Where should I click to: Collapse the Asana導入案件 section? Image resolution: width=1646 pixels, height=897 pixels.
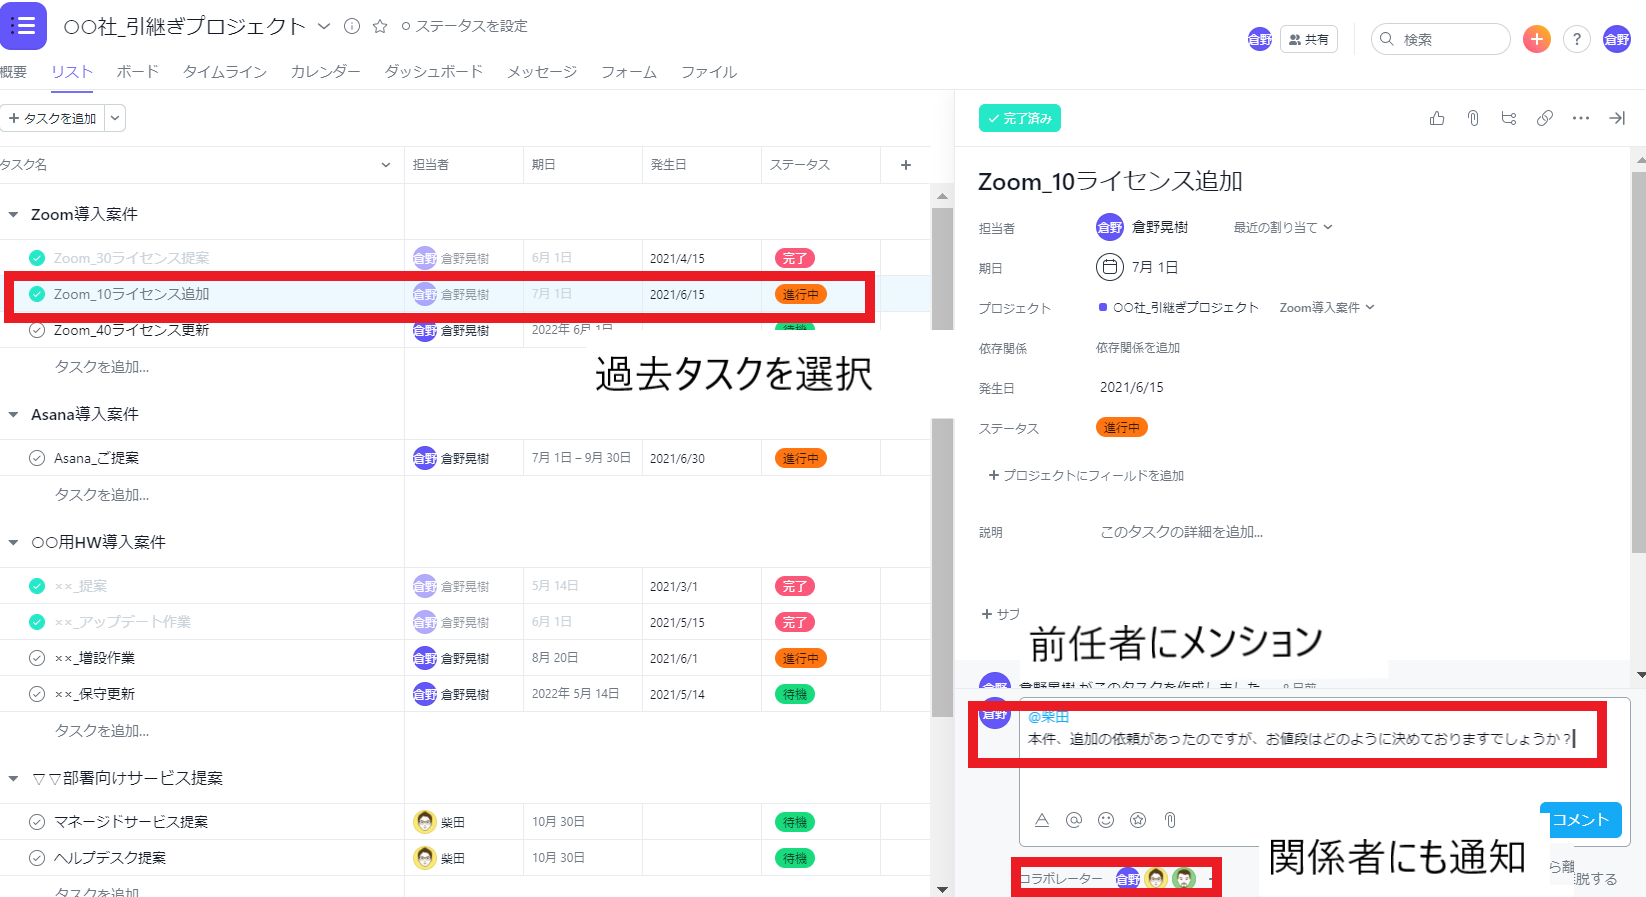tap(13, 414)
